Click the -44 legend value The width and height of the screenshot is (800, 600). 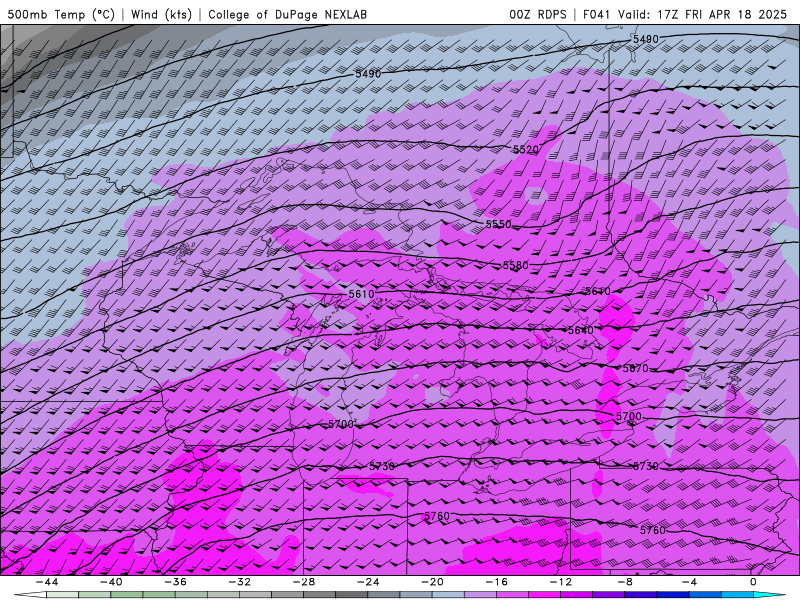[46, 582]
